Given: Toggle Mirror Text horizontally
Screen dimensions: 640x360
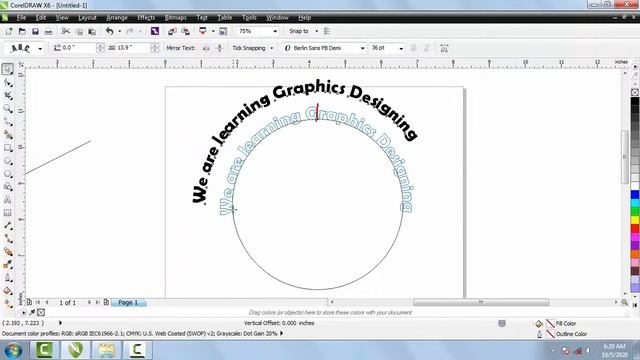Looking at the screenshot, I should [206, 48].
